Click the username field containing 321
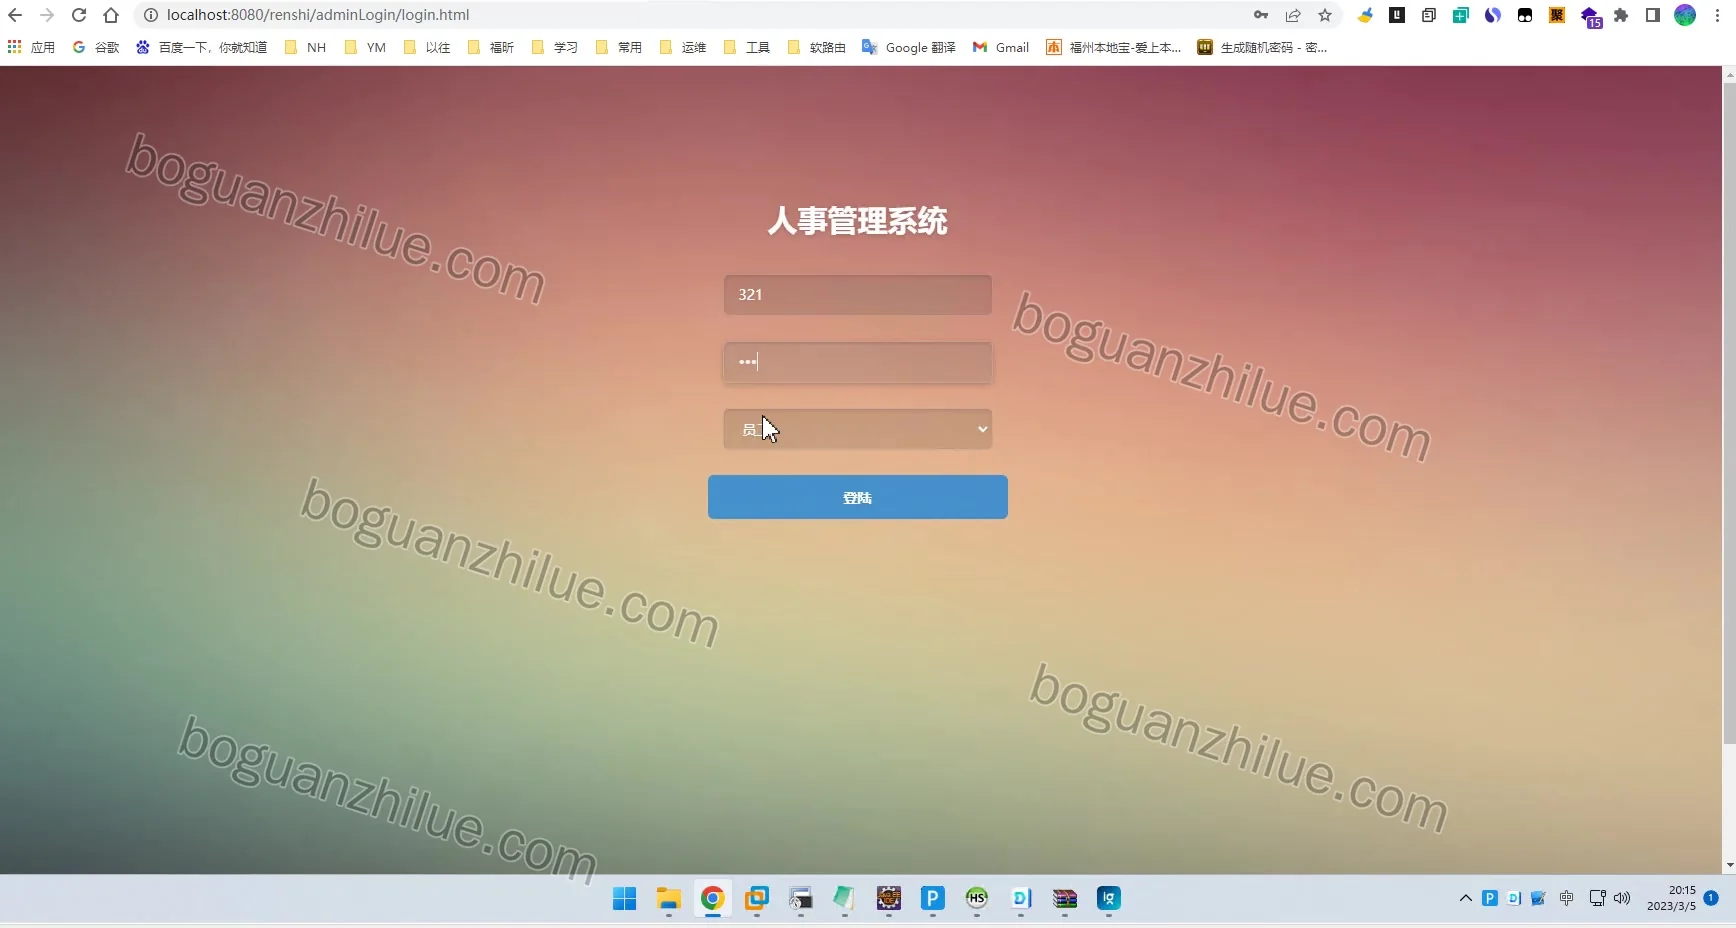The image size is (1736, 928). pyautogui.click(x=858, y=295)
